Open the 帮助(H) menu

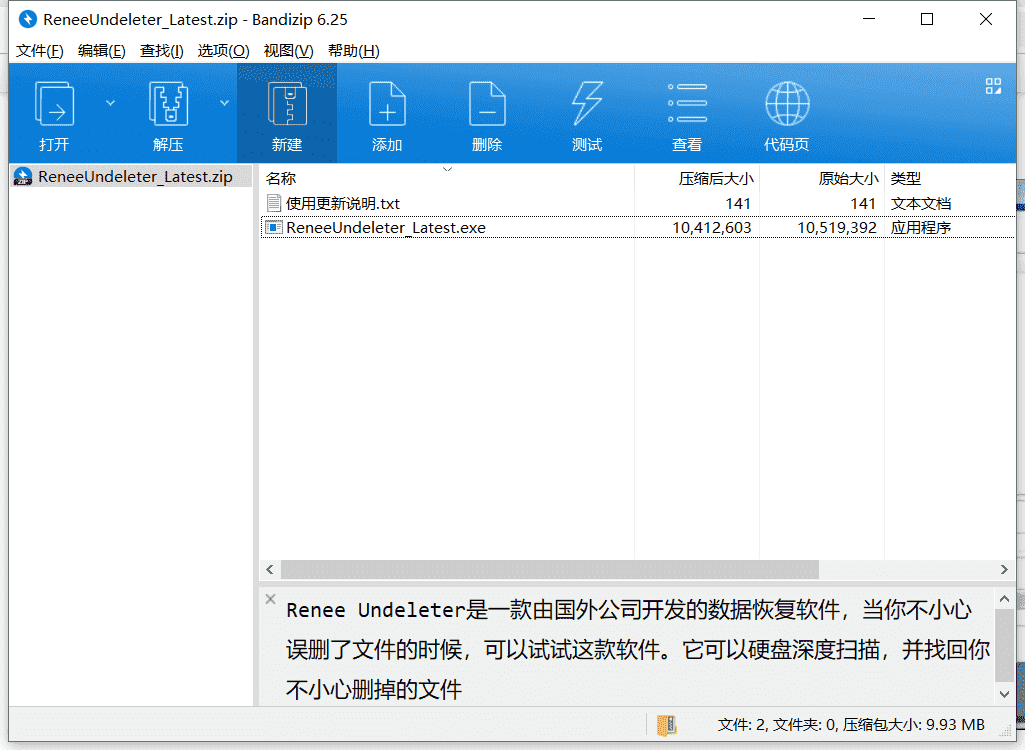353,51
